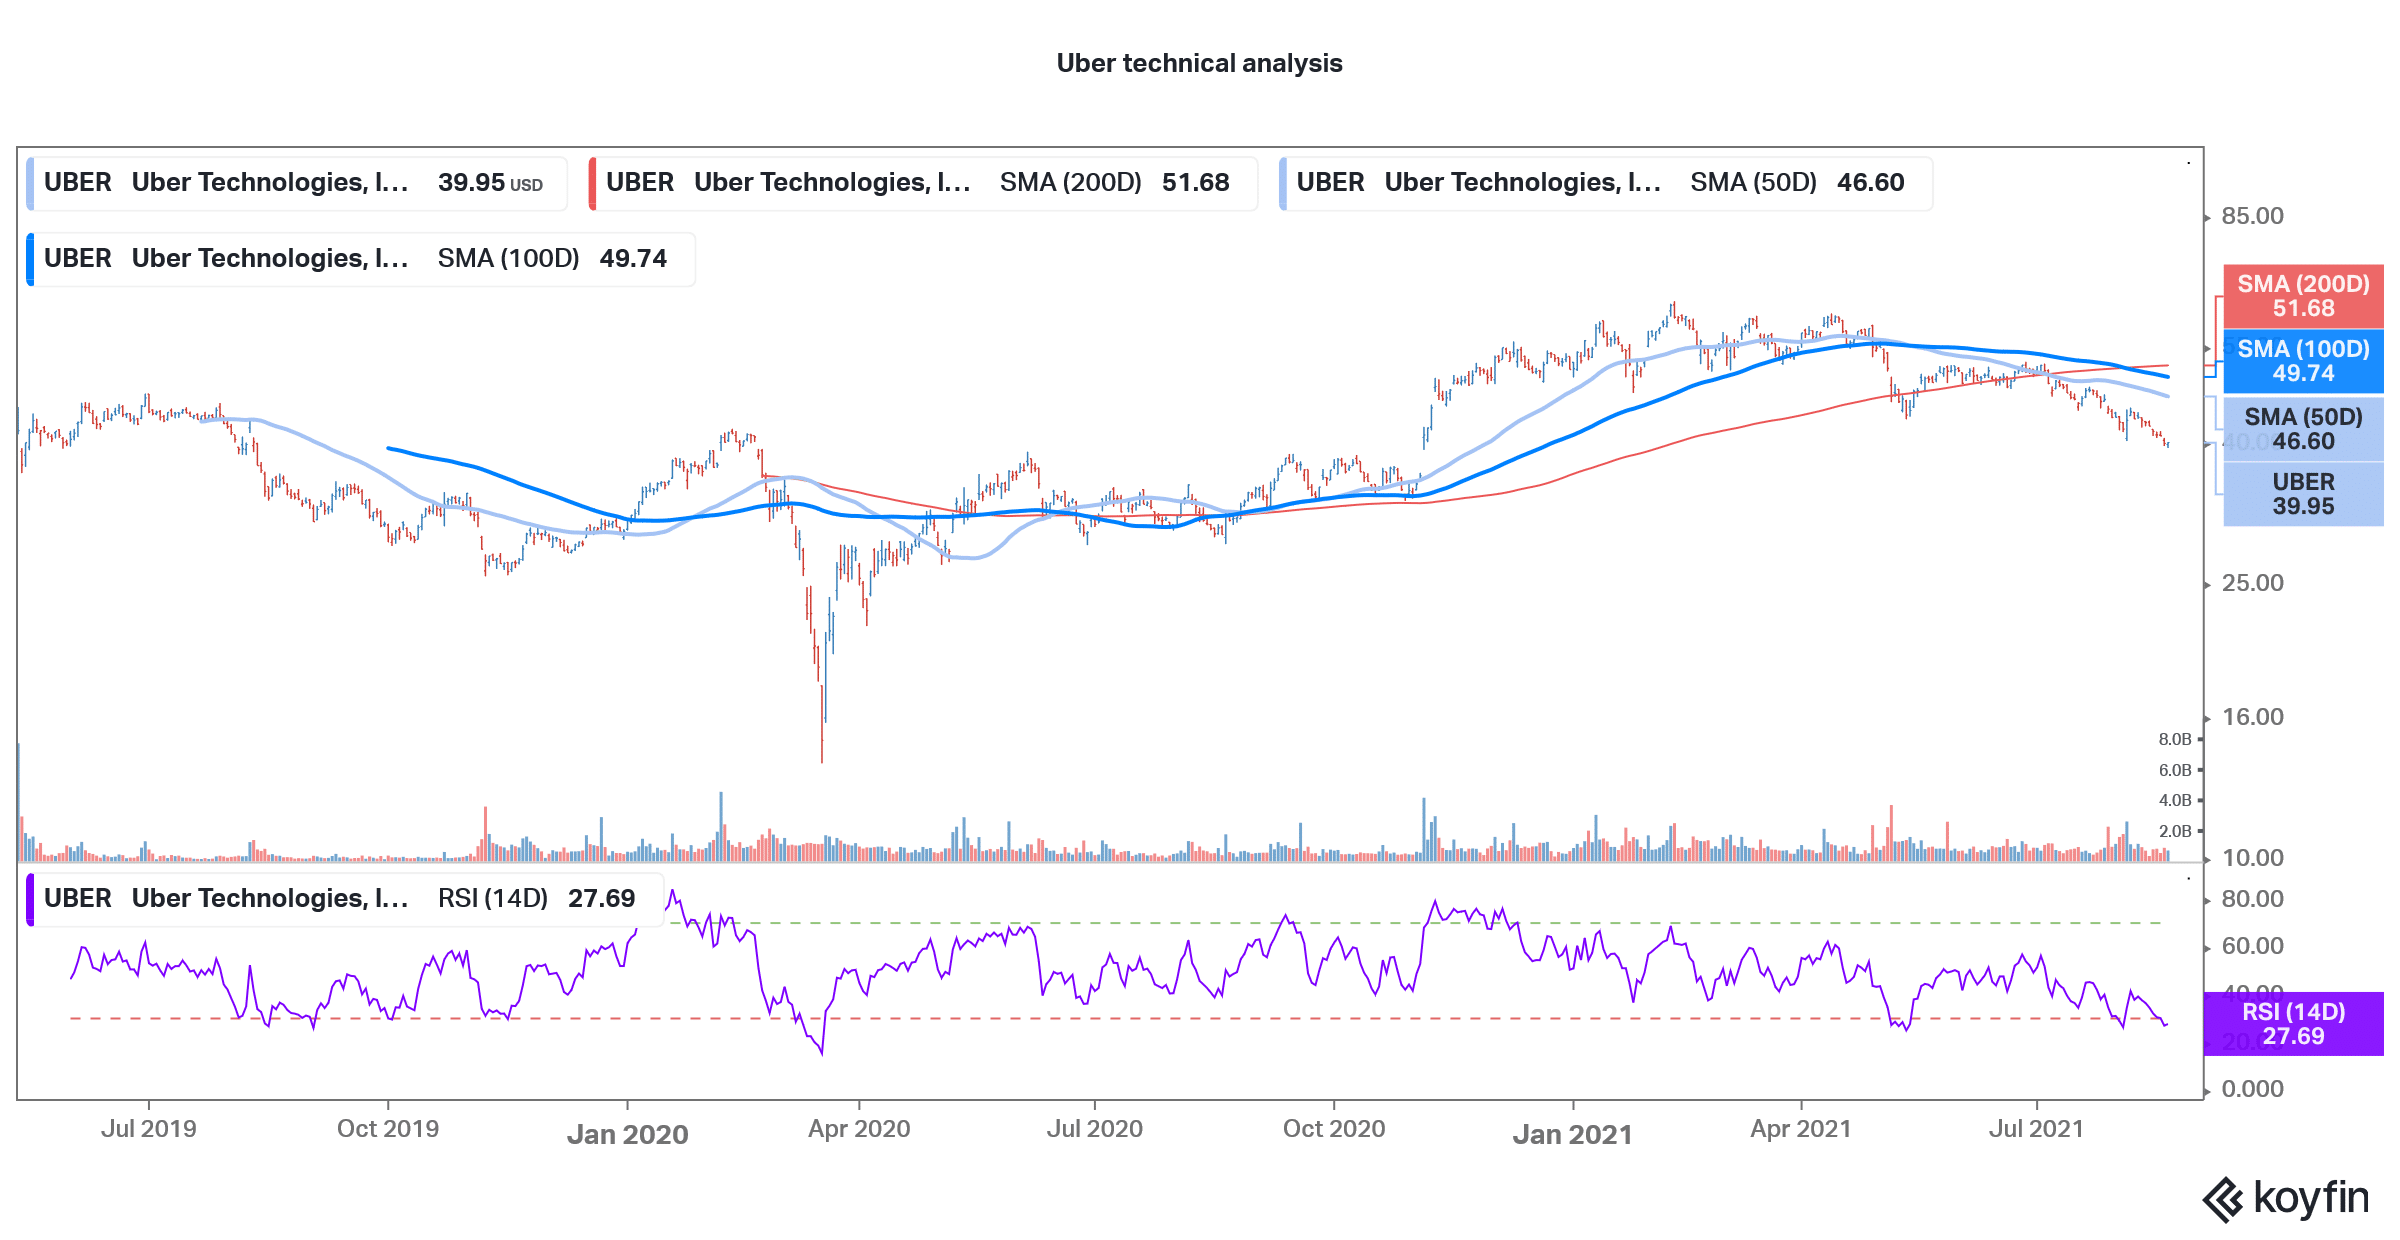Click the 'Jan 2021' date axis label

point(1572,1134)
